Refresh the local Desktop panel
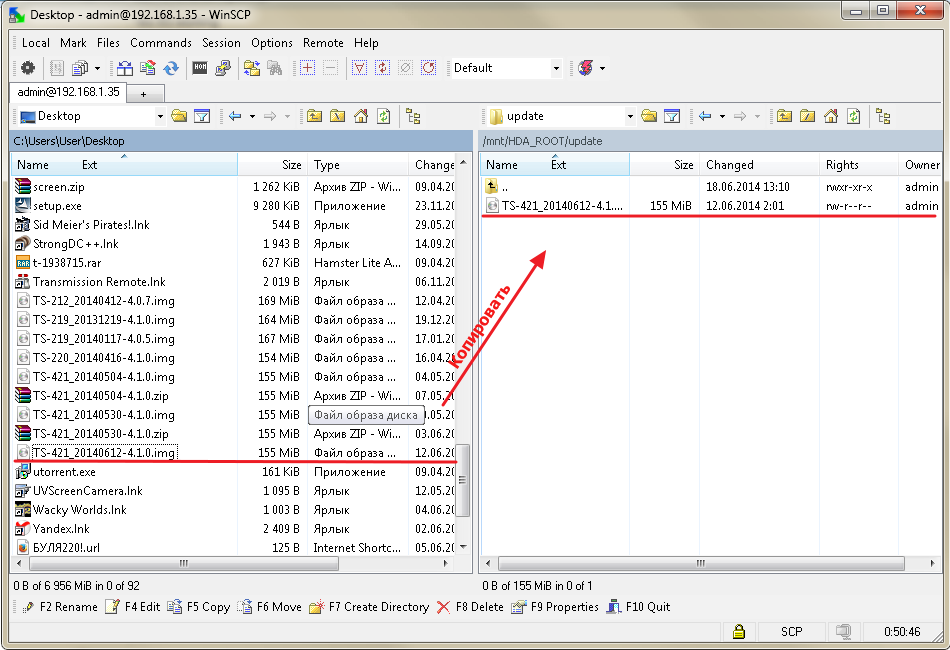The image size is (950, 650). pos(384,116)
